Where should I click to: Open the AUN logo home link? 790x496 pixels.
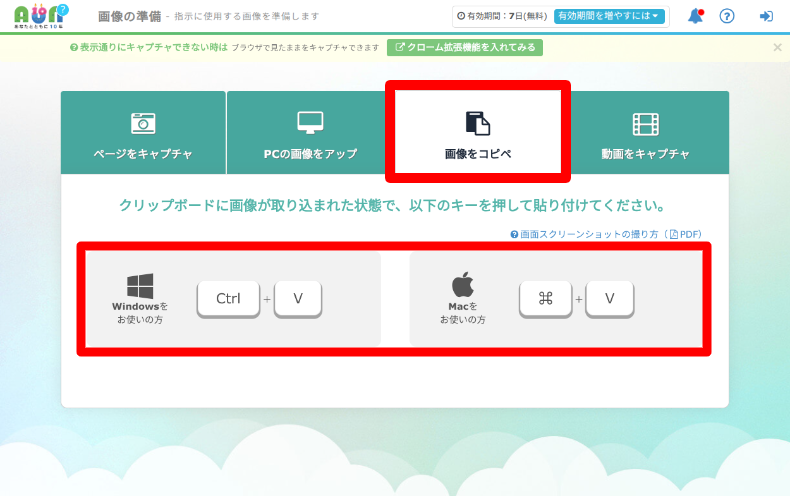pos(41,16)
